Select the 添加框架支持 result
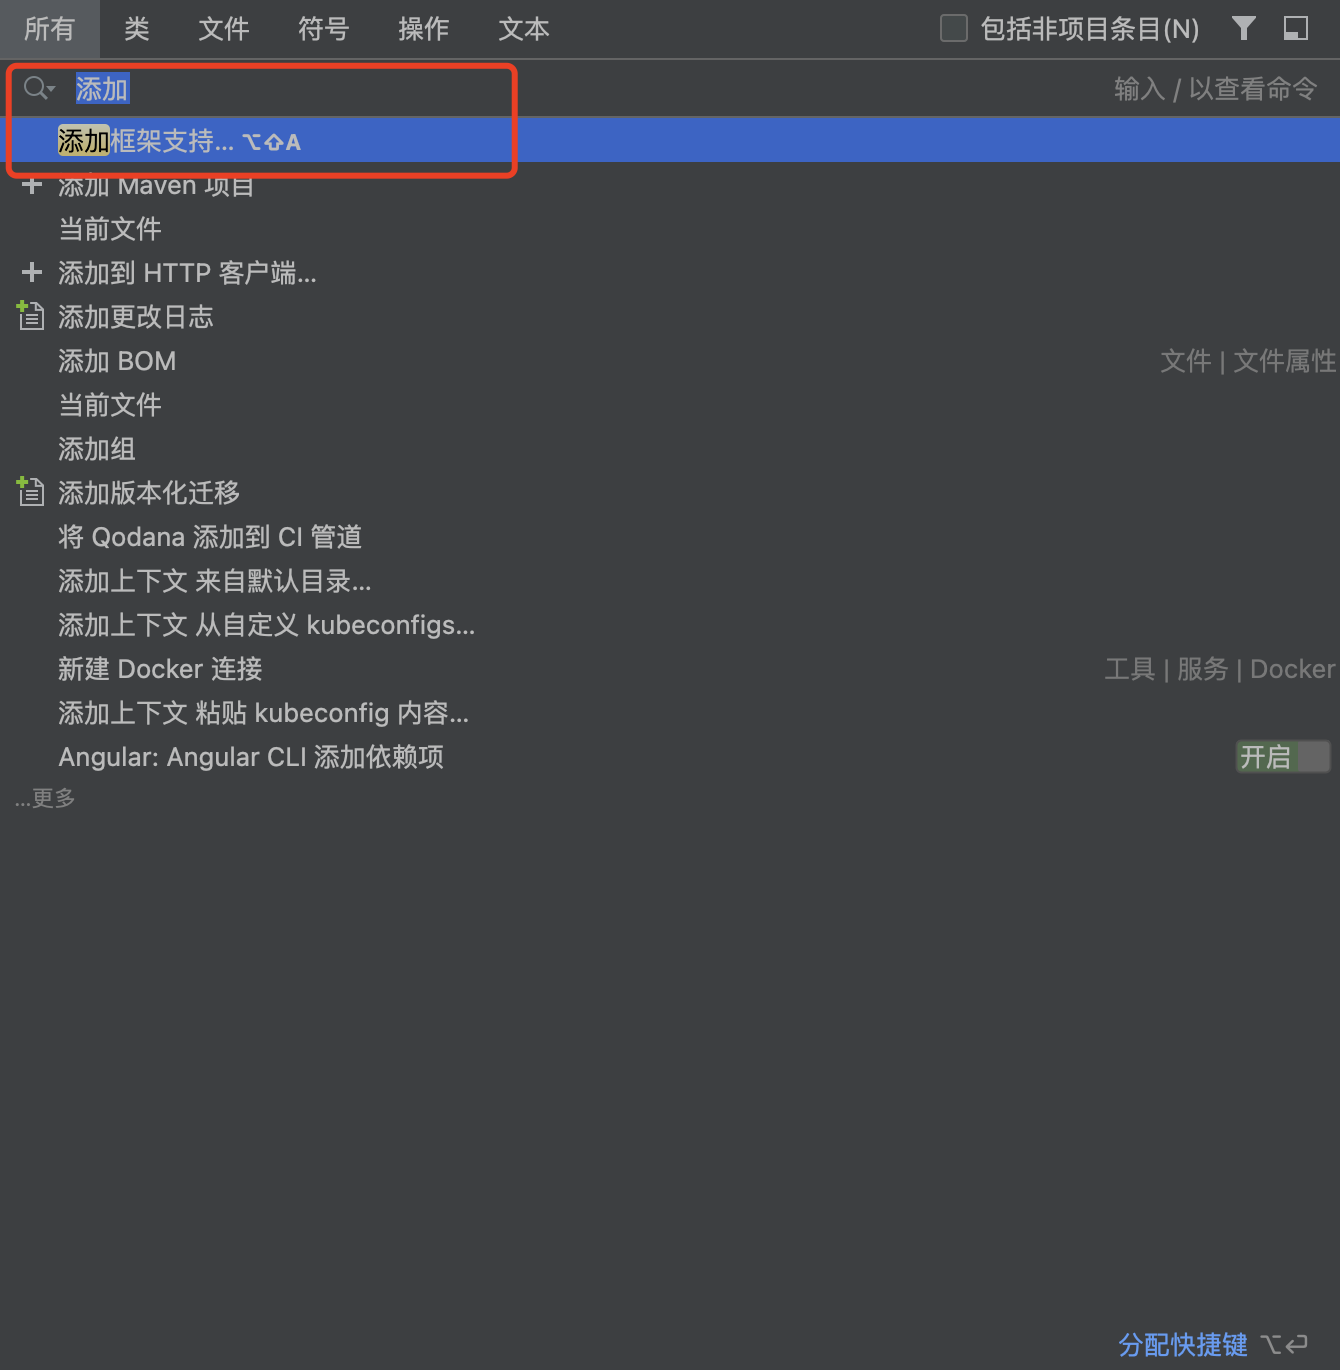Screen dimensions: 1340x1370 click(180, 141)
